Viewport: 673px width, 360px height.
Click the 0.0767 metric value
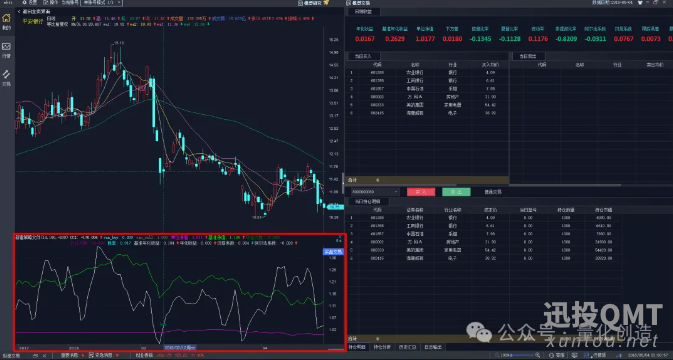(x=623, y=39)
